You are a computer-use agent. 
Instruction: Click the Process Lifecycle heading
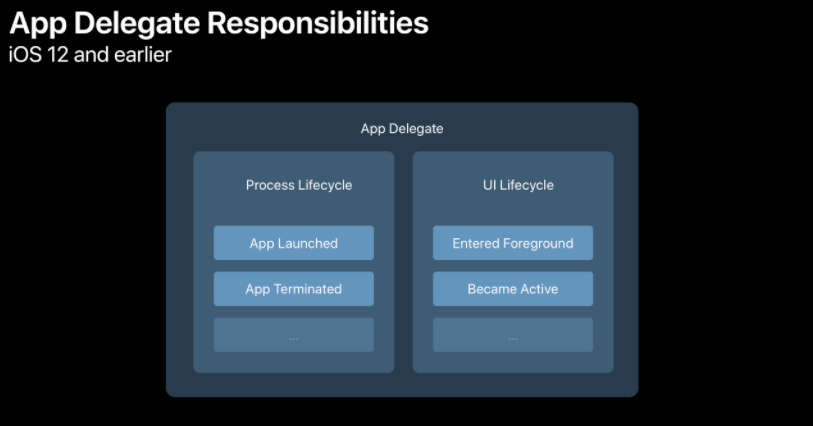tap(299, 185)
